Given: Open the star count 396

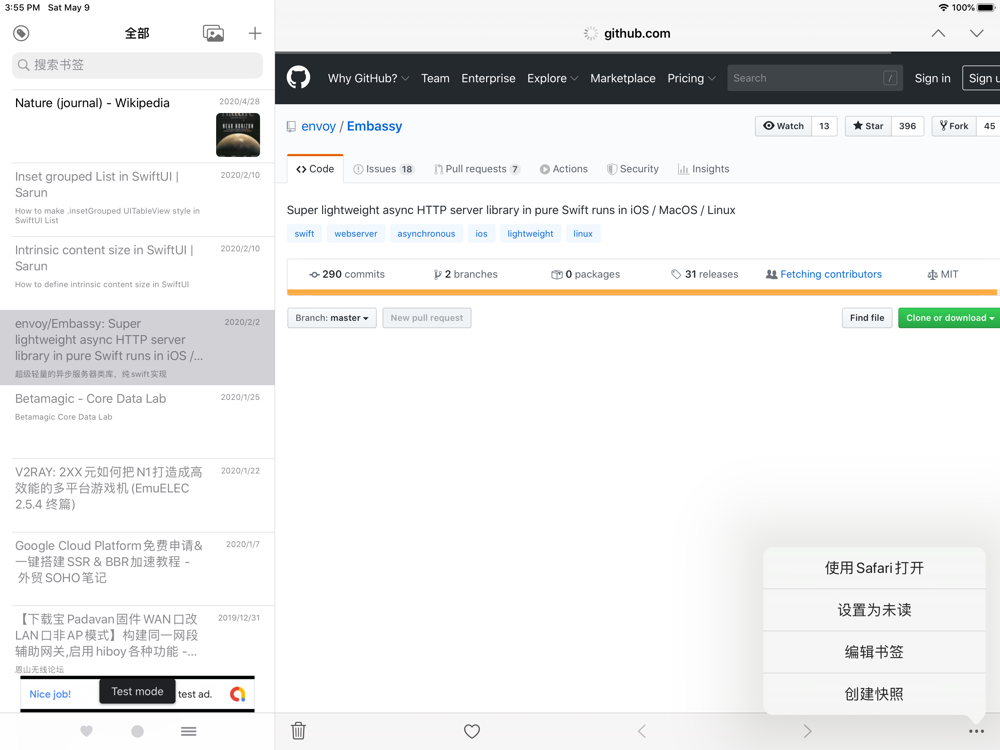Looking at the screenshot, I should 908,126.
